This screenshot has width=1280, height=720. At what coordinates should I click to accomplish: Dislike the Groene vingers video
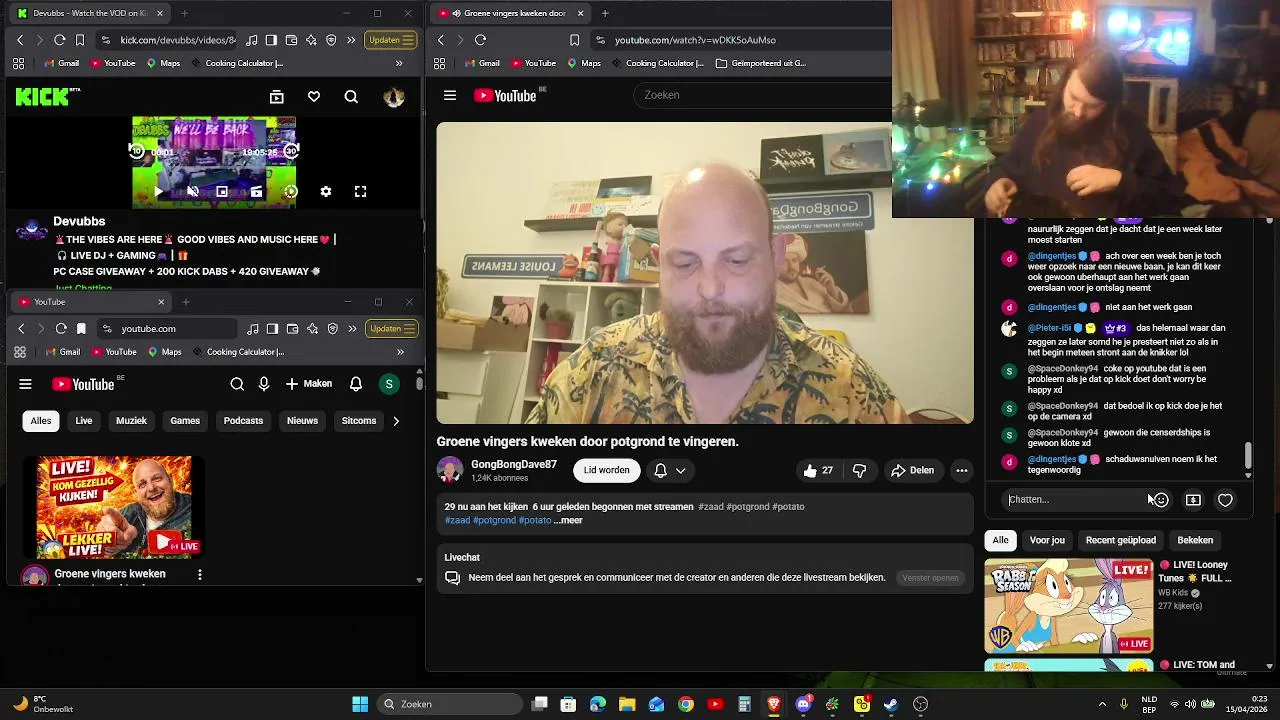(x=860, y=471)
